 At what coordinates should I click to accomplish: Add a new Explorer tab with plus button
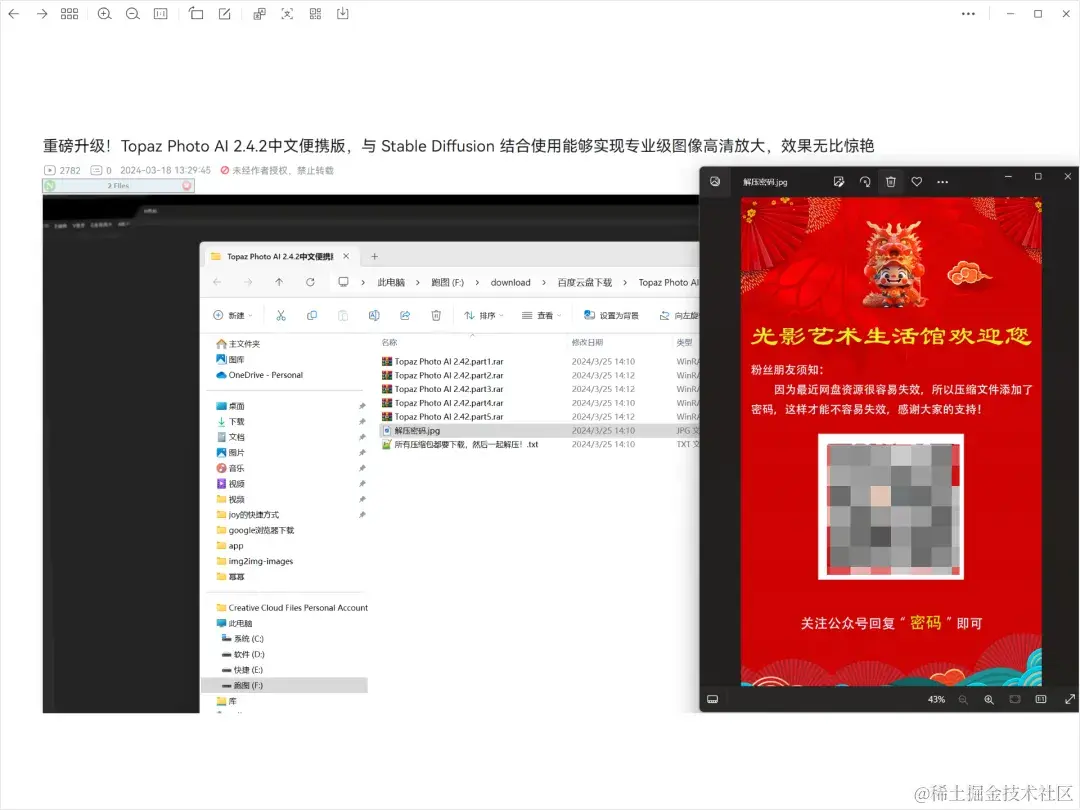(x=375, y=256)
